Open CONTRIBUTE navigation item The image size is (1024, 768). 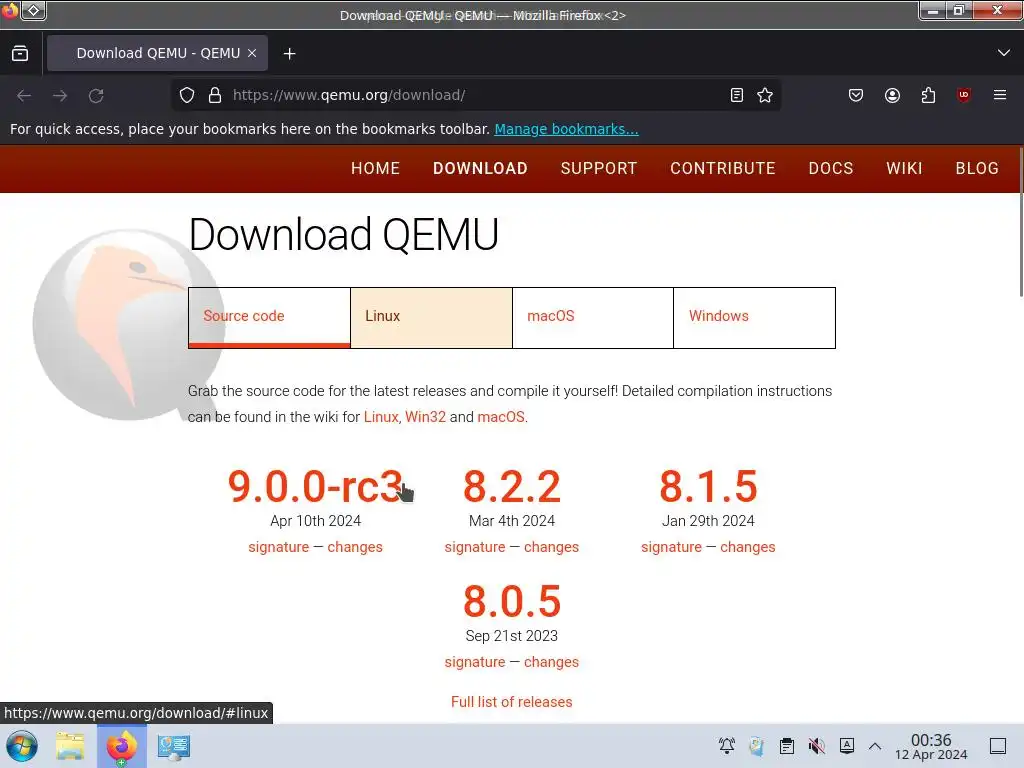point(723,168)
